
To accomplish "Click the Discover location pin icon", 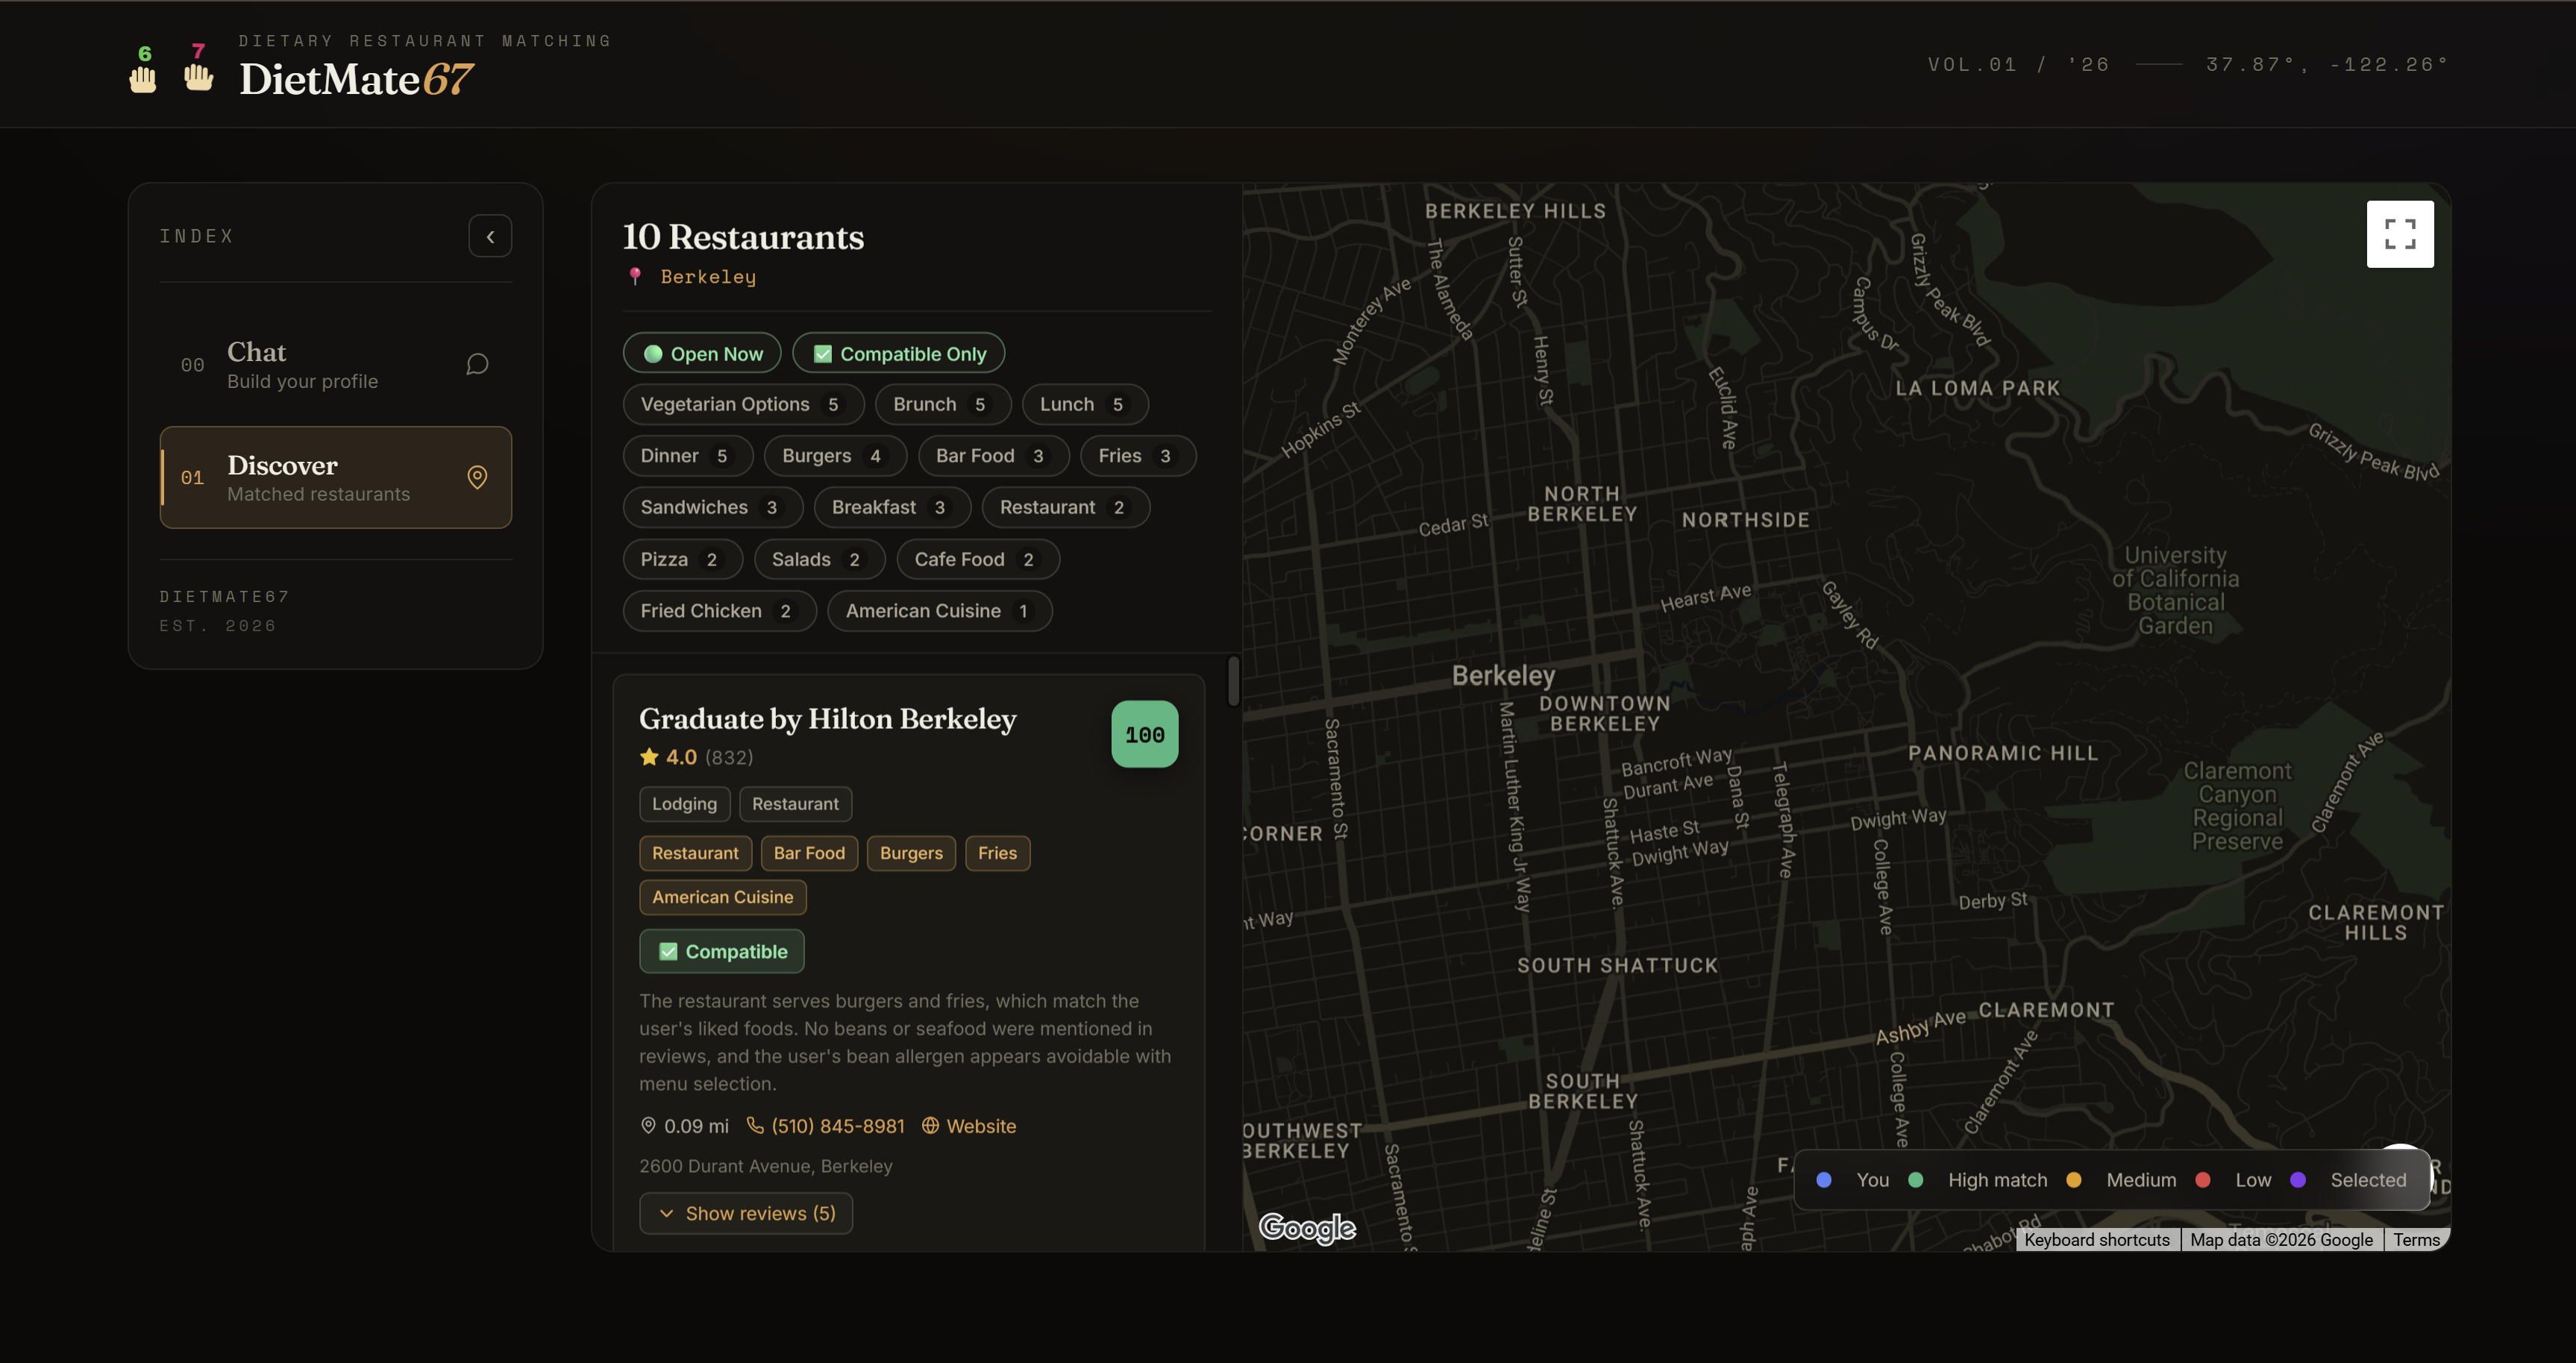I will 477,478.
